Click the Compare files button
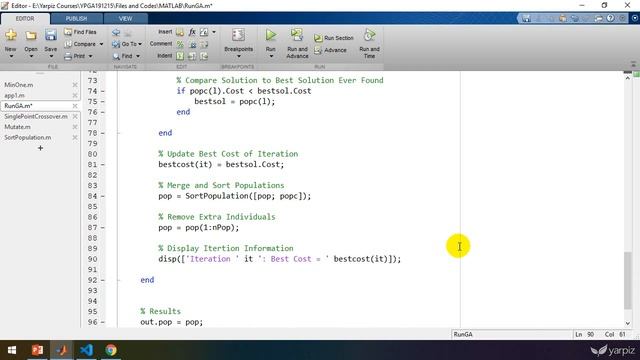Viewport: 640px width, 360px height. (x=80, y=44)
